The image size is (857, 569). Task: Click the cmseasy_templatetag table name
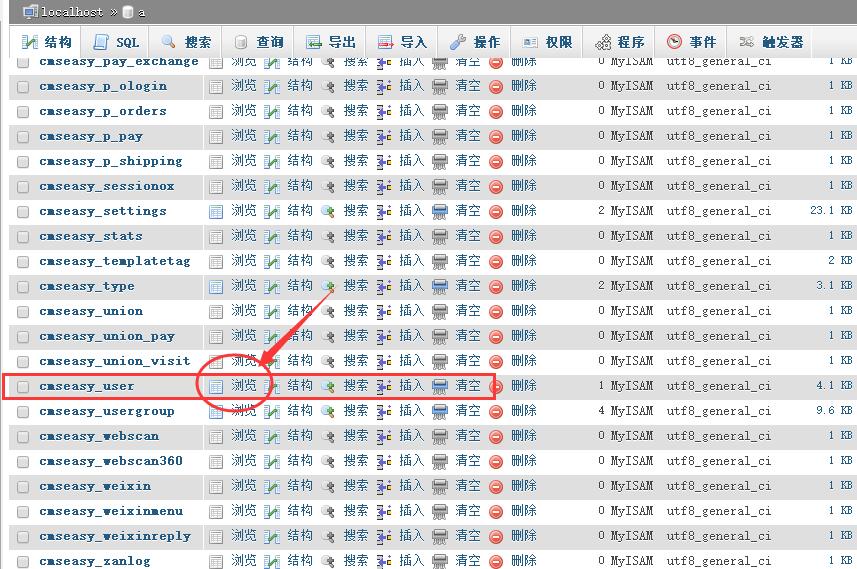(114, 261)
